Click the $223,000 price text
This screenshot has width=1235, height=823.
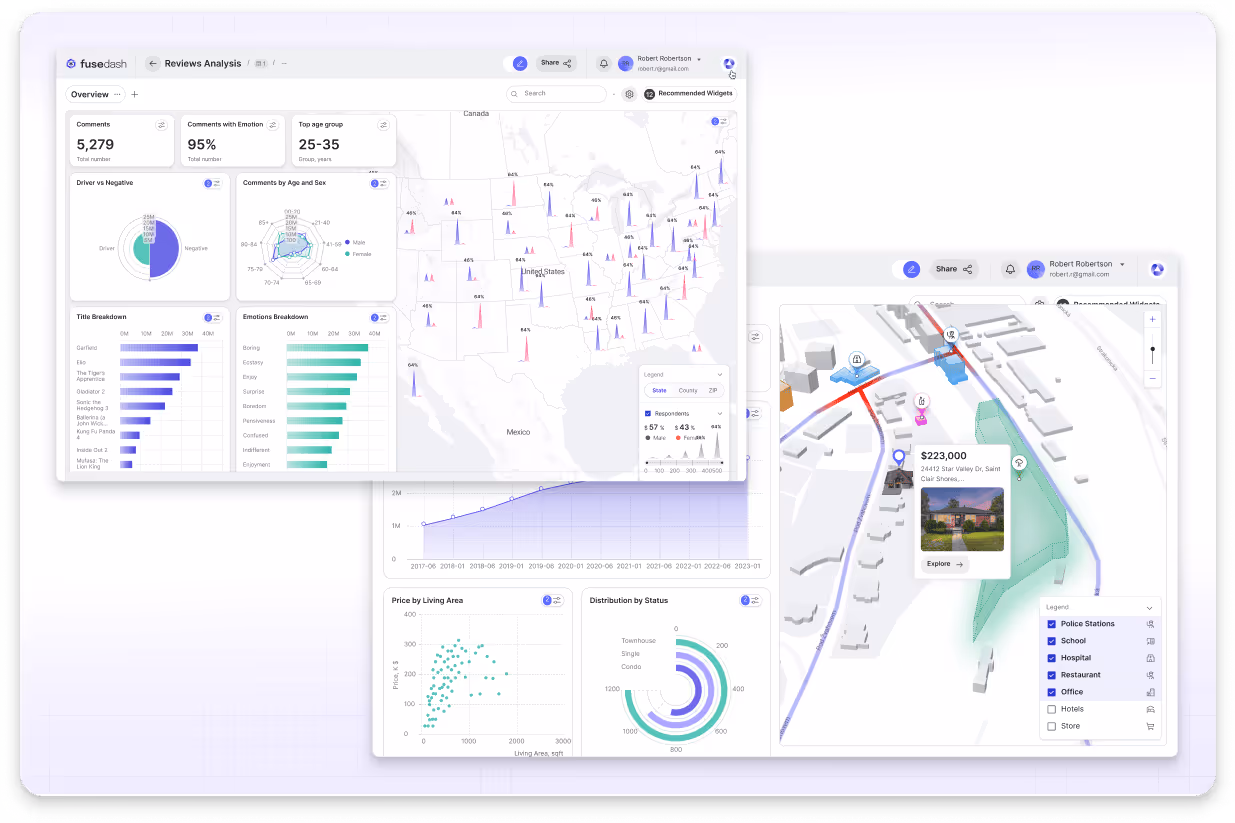pos(944,456)
